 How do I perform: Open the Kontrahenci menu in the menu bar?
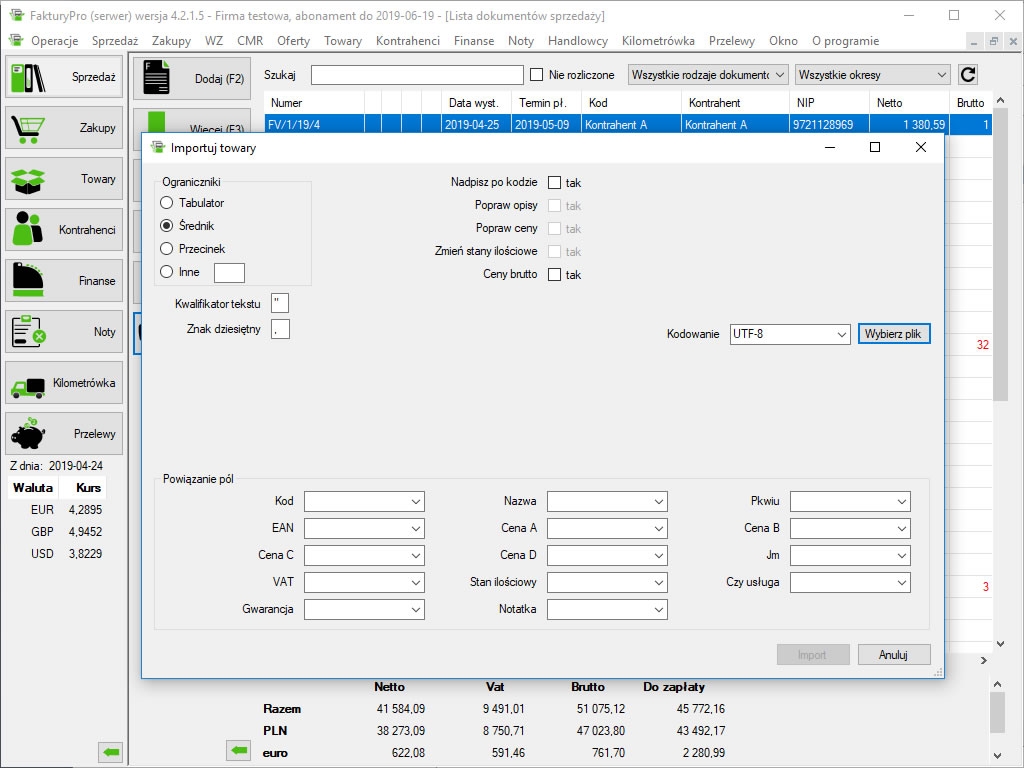point(407,41)
